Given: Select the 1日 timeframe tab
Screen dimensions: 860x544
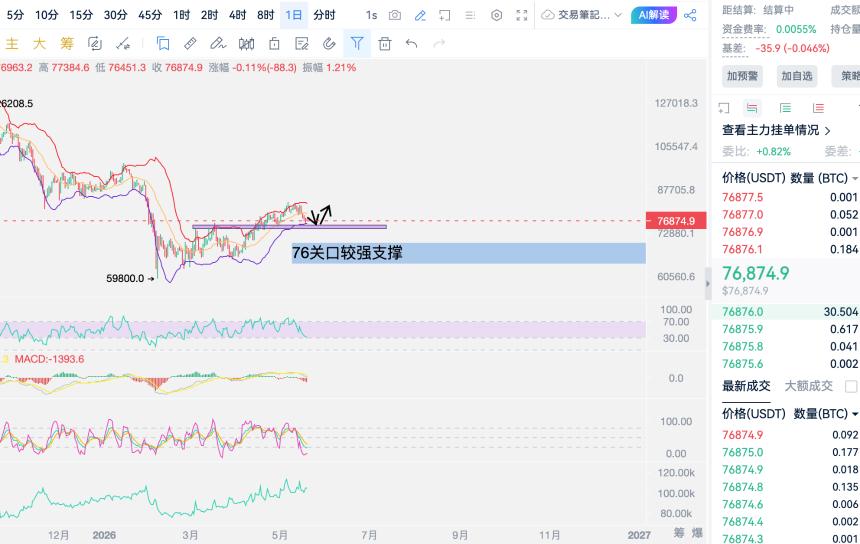Looking at the screenshot, I should click(x=294, y=15).
